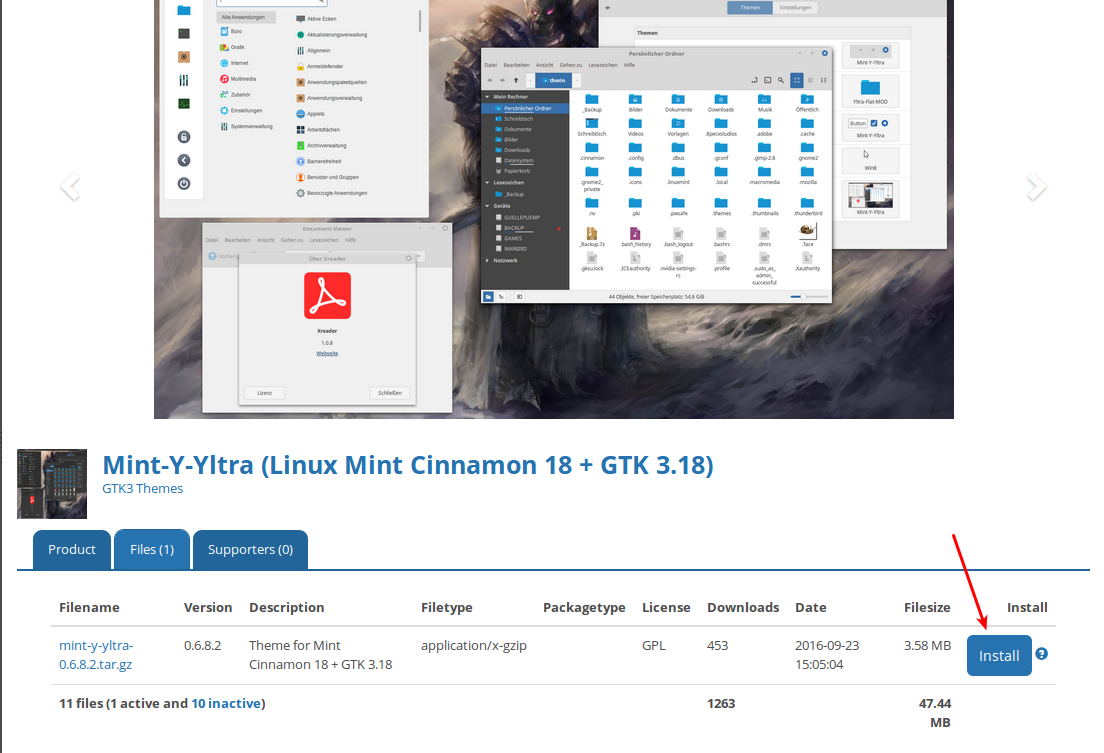Click the Schließen button in the Xreader dialog
Screen dimensions: 1104x753
pyautogui.click(x=389, y=393)
